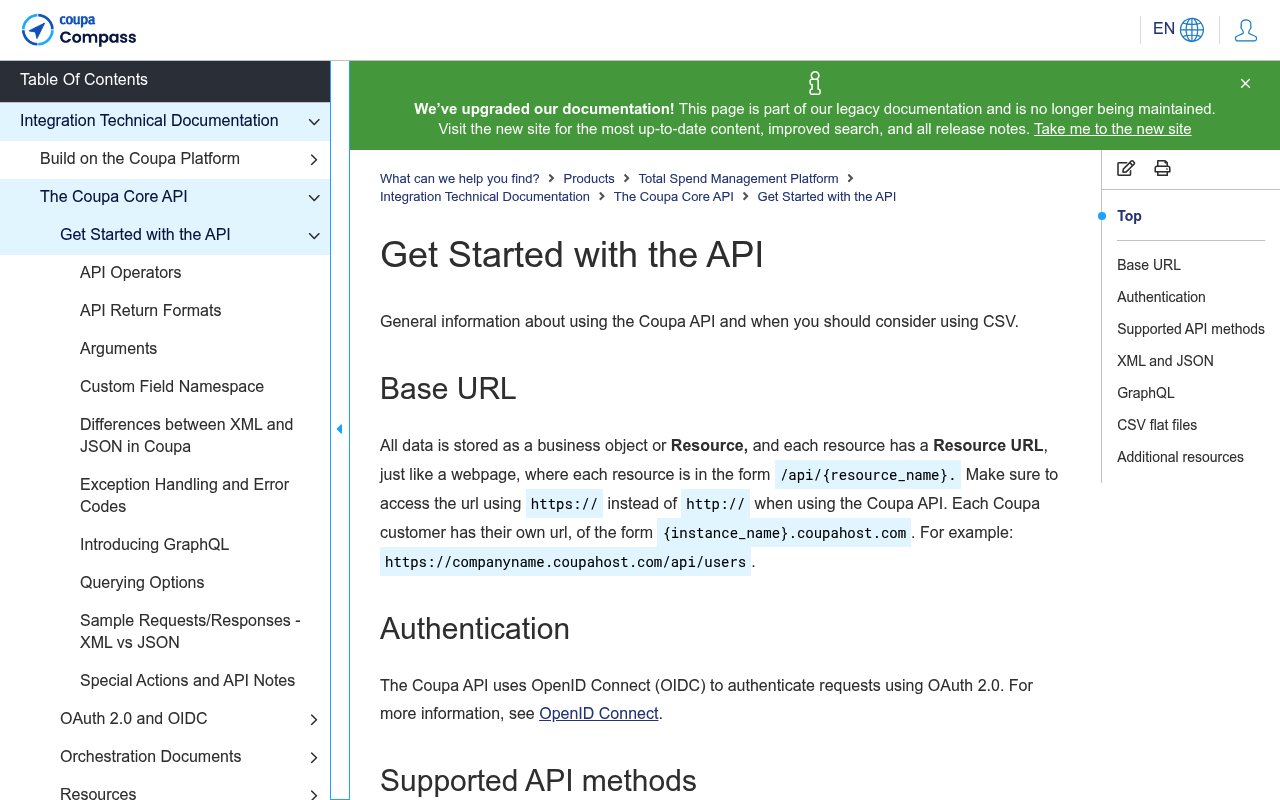This screenshot has width=1280, height=800.
Task: Jump to Additional resources in outline
Action: point(1180,457)
